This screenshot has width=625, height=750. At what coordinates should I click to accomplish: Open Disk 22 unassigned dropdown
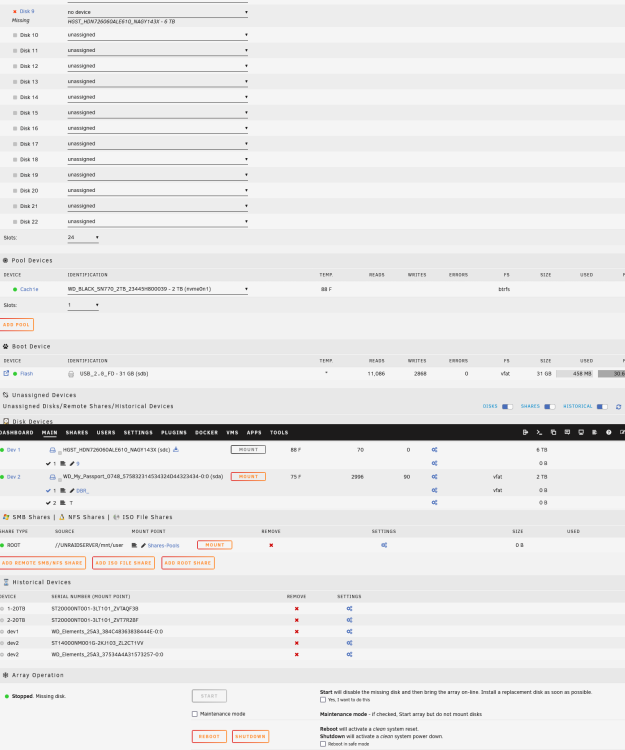coord(158,221)
